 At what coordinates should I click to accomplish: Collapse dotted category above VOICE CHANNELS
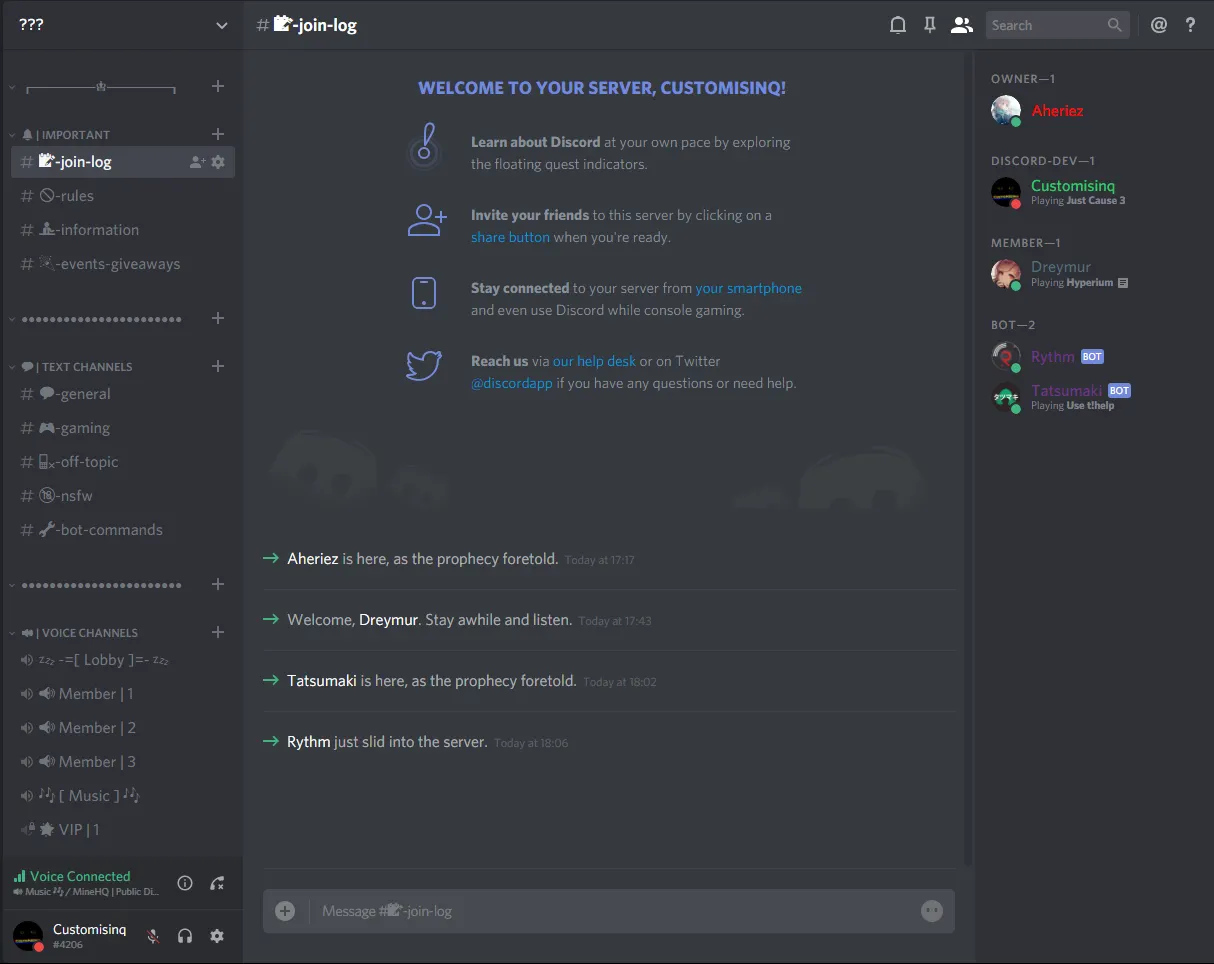point(96,585)
